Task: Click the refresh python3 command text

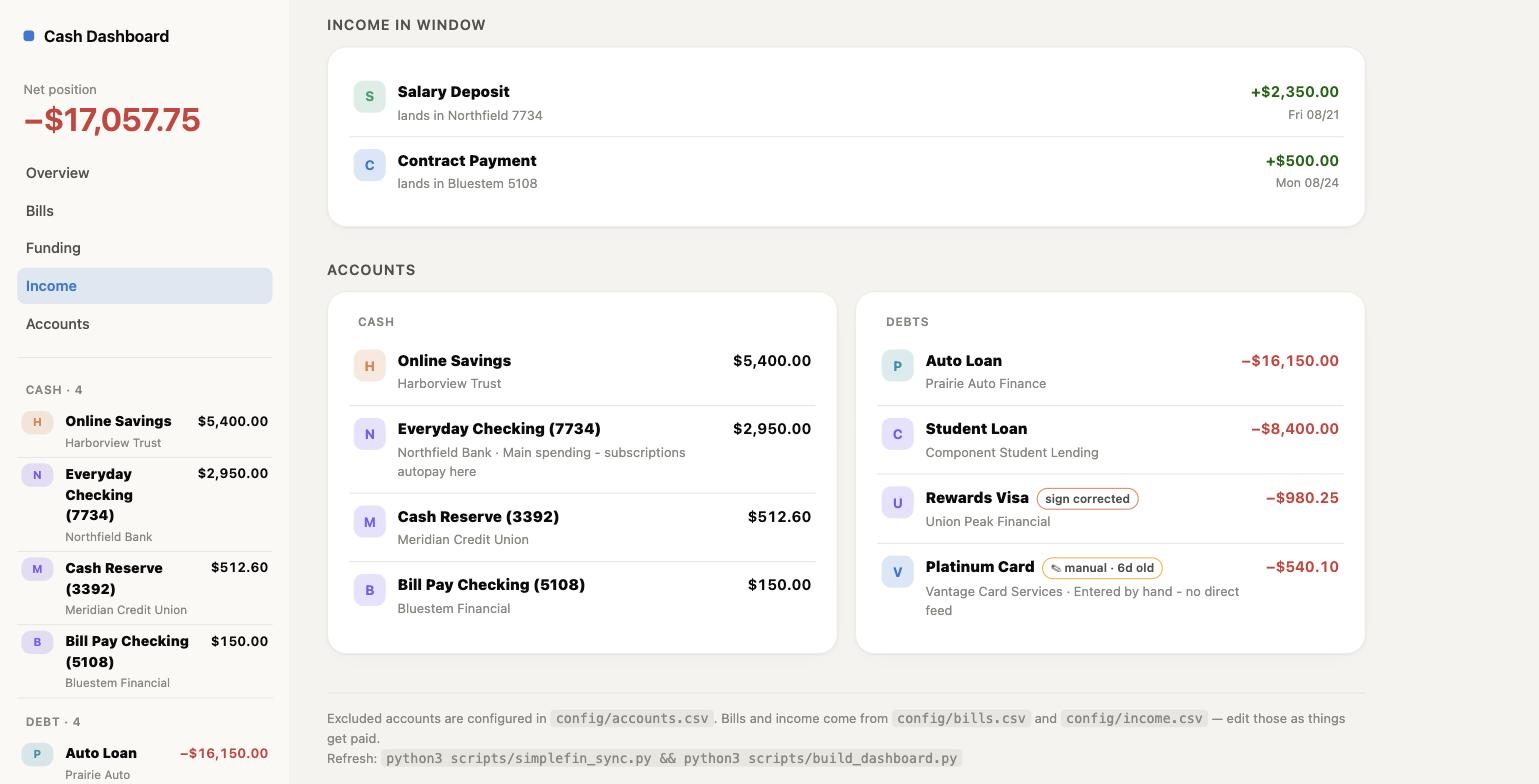Action: 671,758
